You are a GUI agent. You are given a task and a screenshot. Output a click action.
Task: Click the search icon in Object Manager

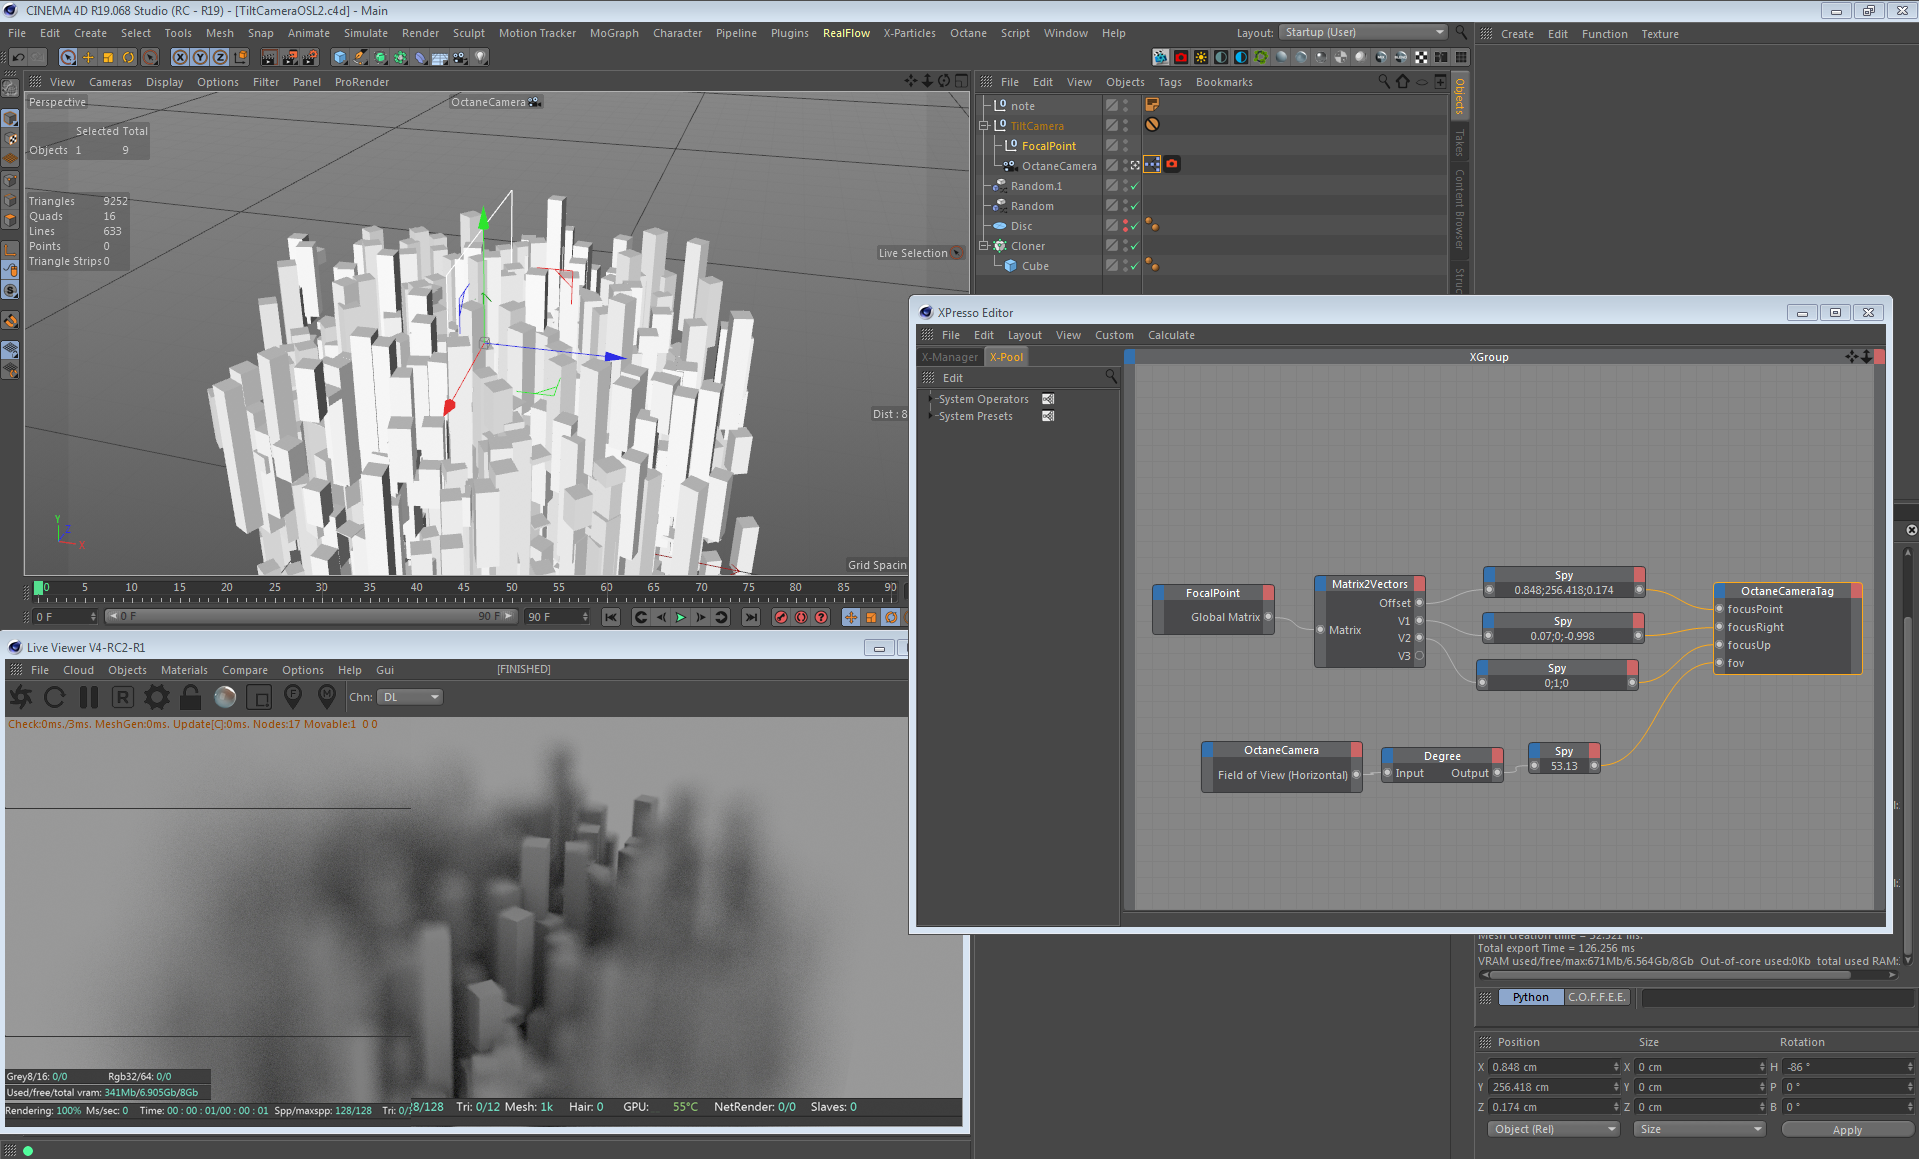[1384, 82]
